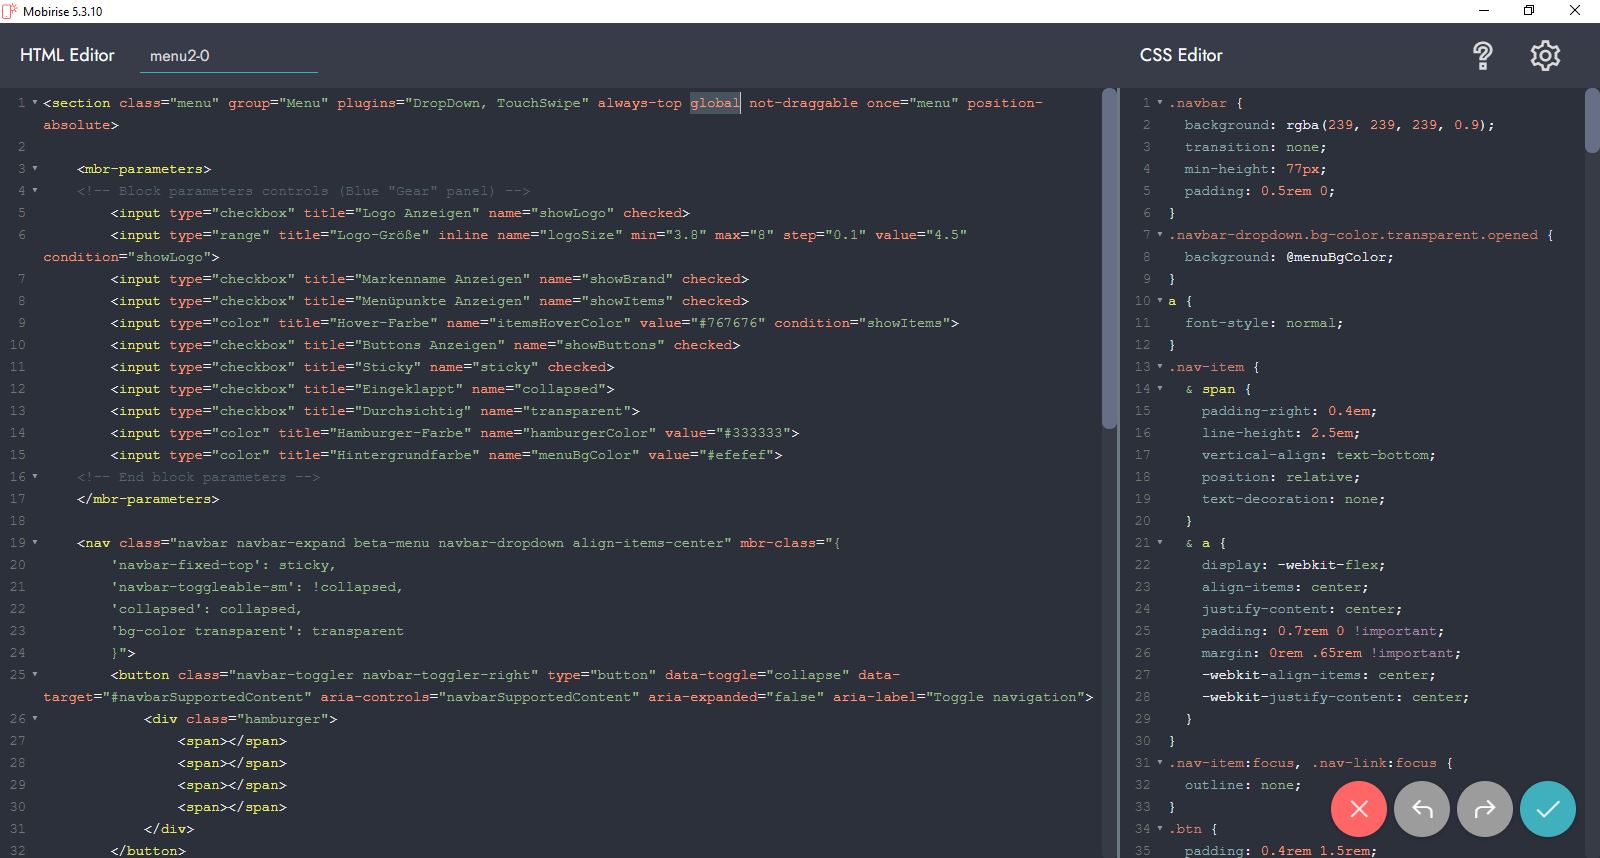The image size is (1600, 858).
Task: Click the redo arrow button
Action: 1485,809
